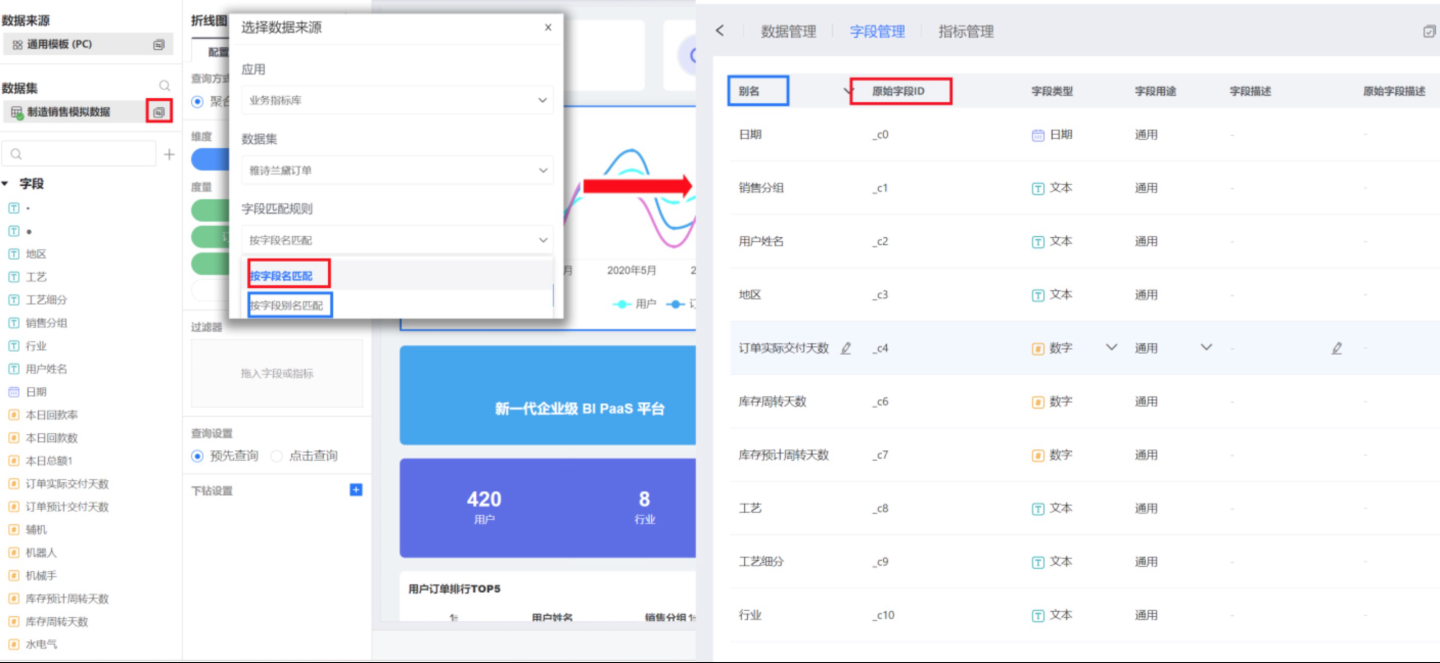Choose the 按字段别名匹配 option
Image resolution: width=1440 pixels, height=663 pixels.
pyautogui.click(x=287, y=305)
